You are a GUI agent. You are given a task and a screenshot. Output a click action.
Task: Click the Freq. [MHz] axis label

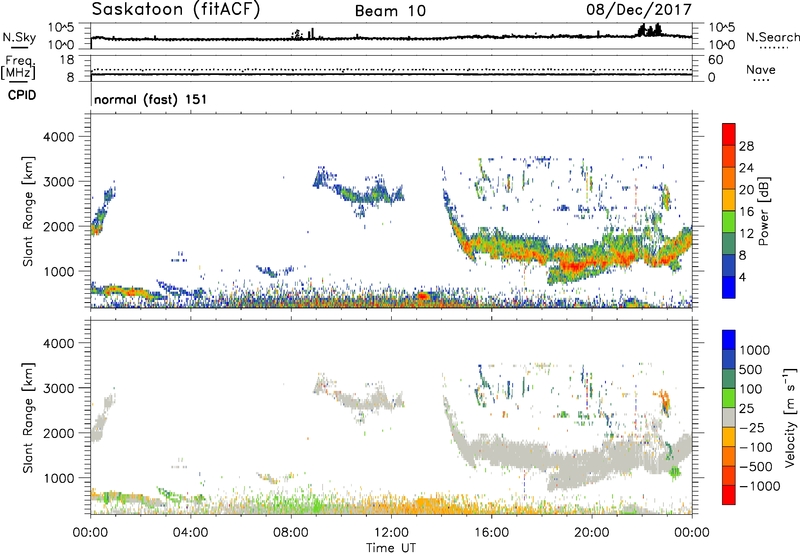[x=18, y=67]
